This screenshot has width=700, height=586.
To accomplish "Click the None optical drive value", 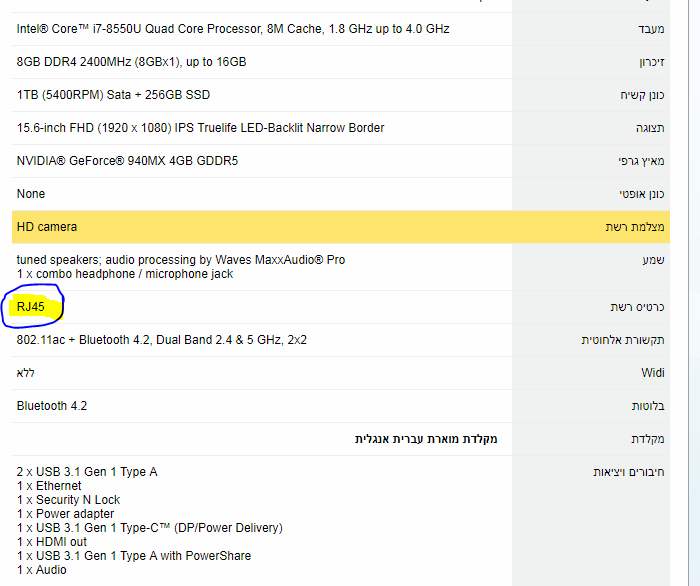I will [x=31, y=194].
